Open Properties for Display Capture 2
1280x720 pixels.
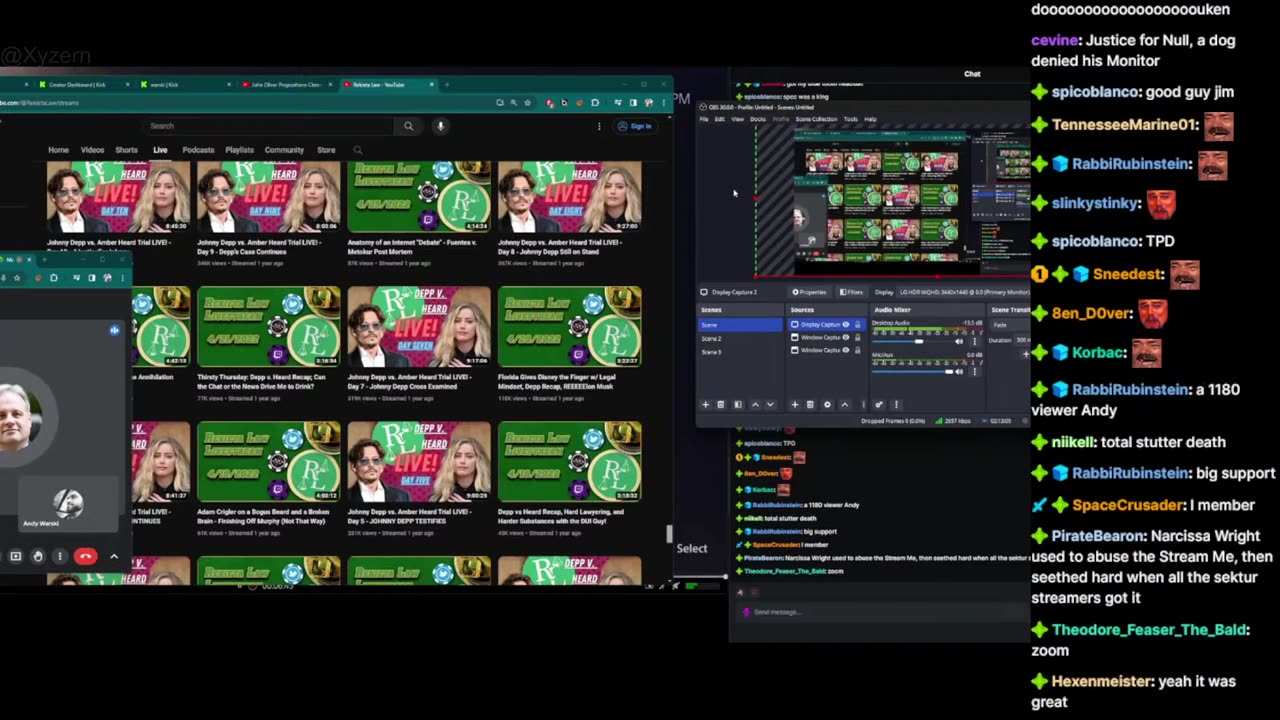(809, 292)
